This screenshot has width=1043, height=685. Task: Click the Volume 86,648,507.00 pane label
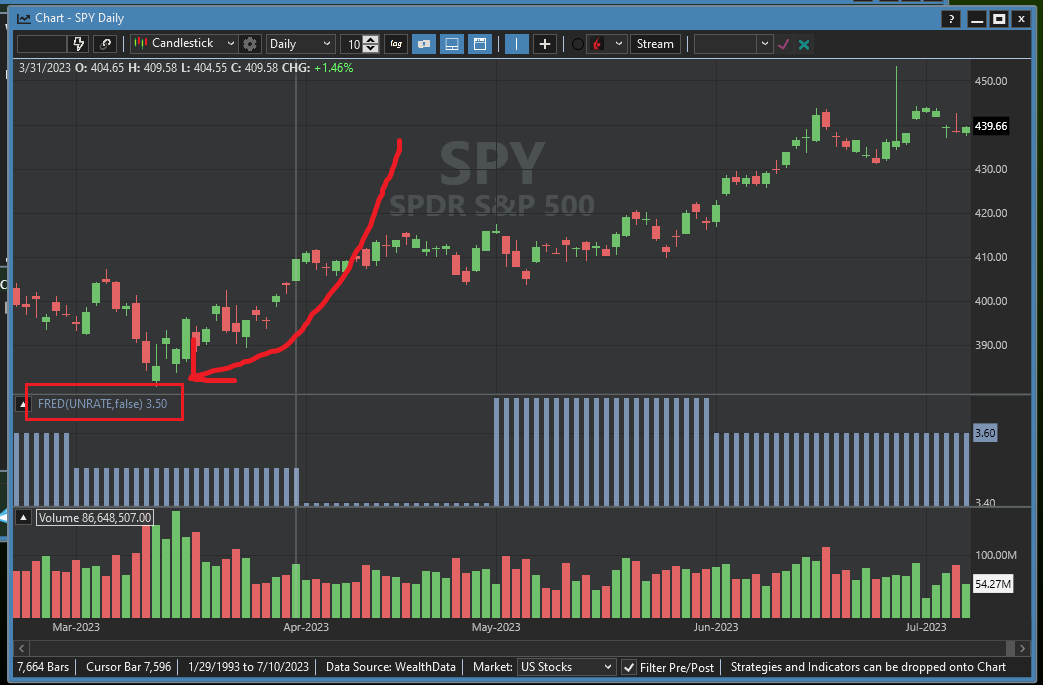pos(95,517)
